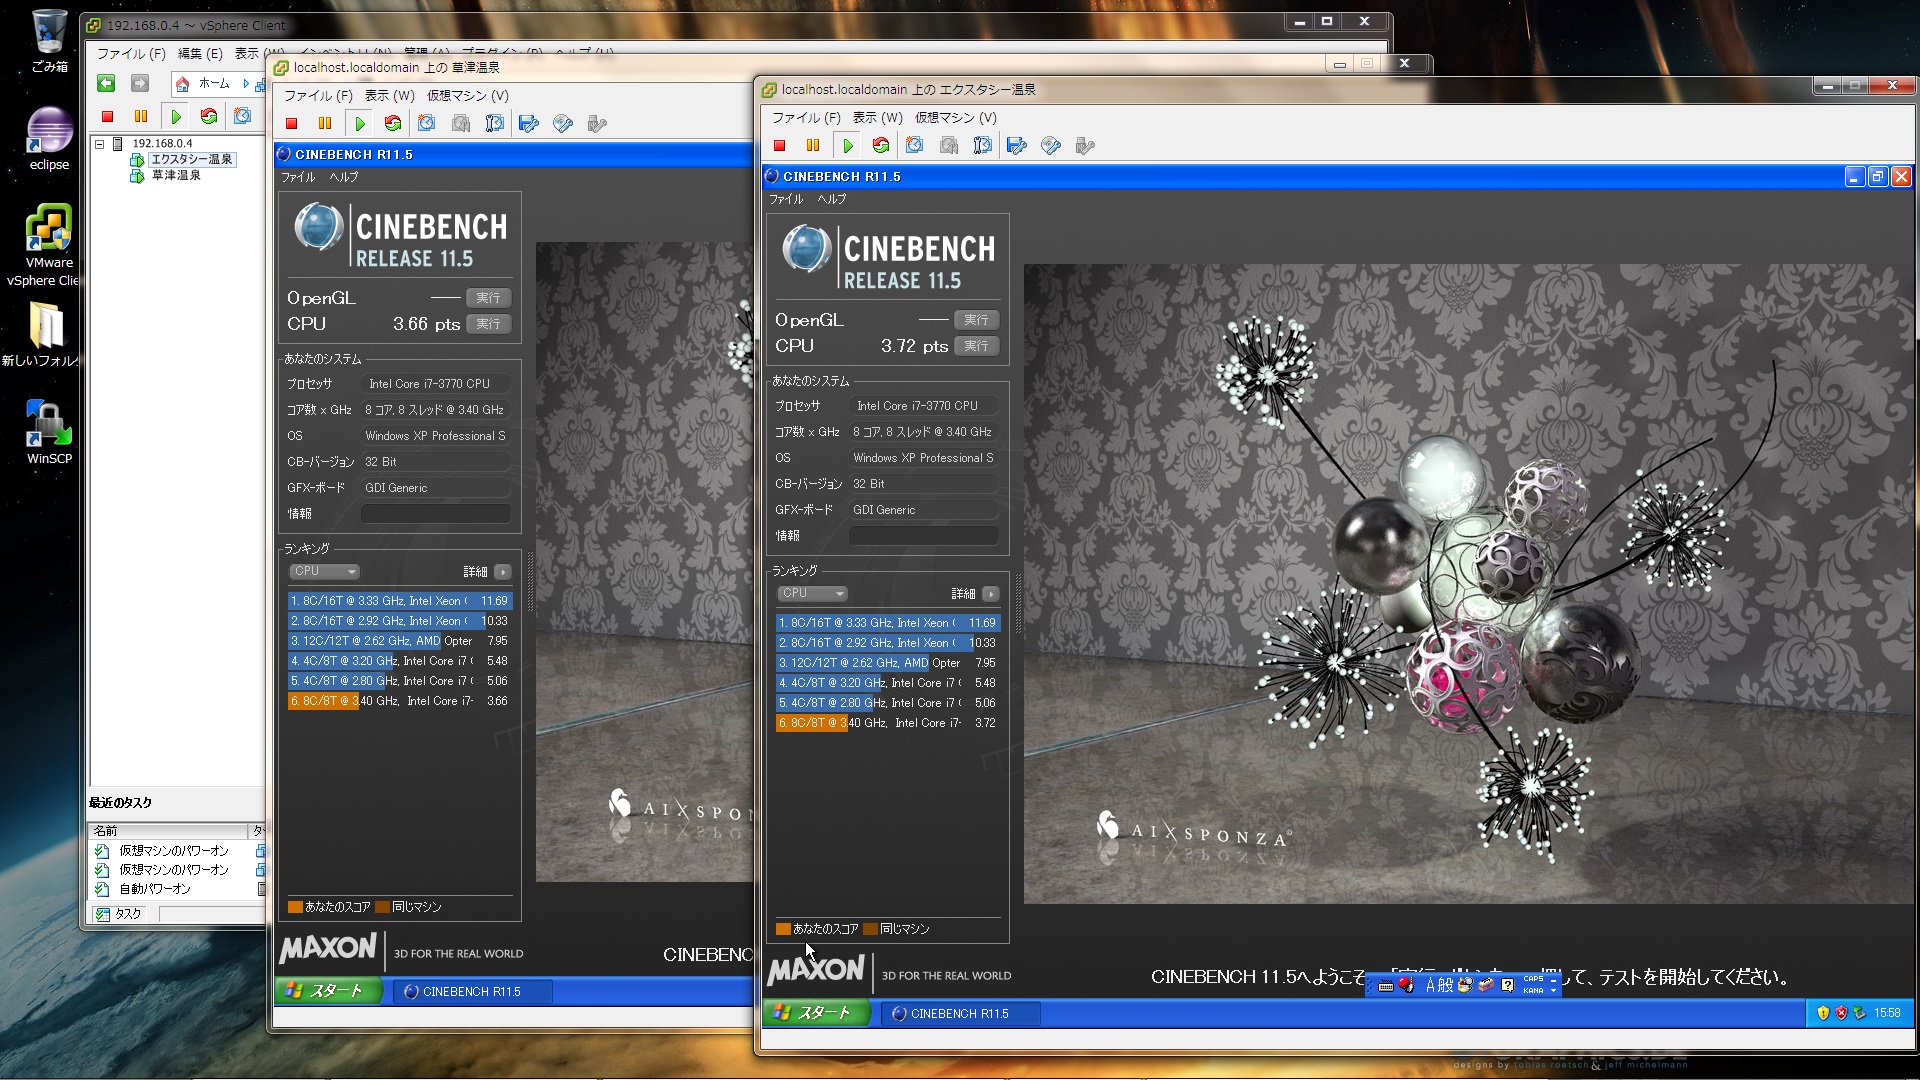This screenshot has width=1920, height=1080.
Task: Select 草津温泉 VM in inventory tree
Action: (x=176, y=175)
